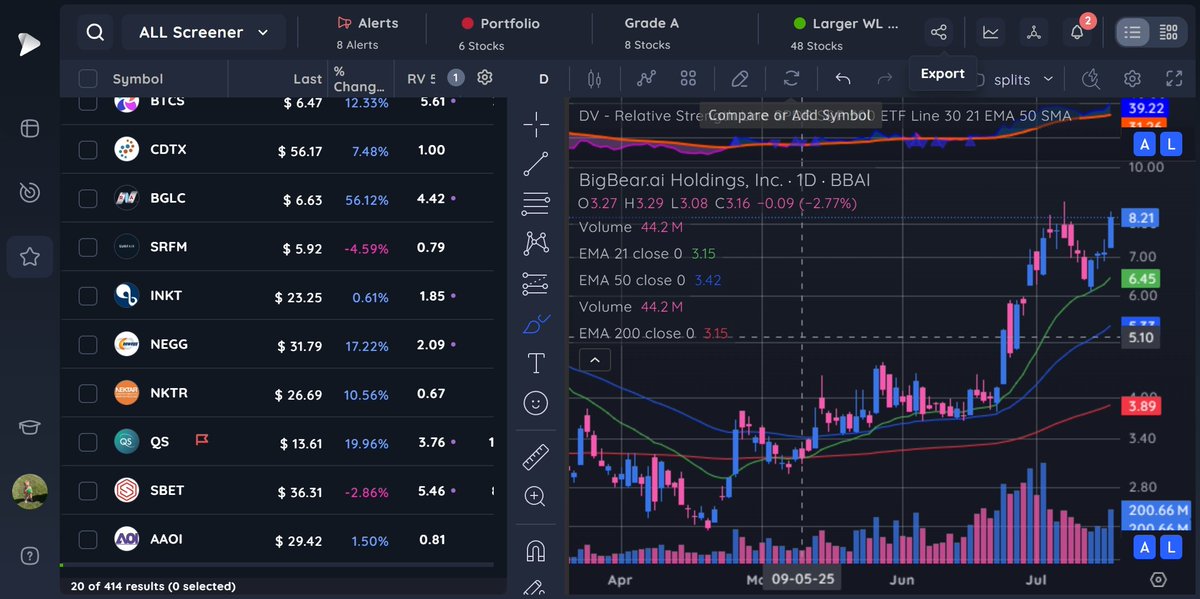Open the chart alert clock icon

[x=1090, y=79]
